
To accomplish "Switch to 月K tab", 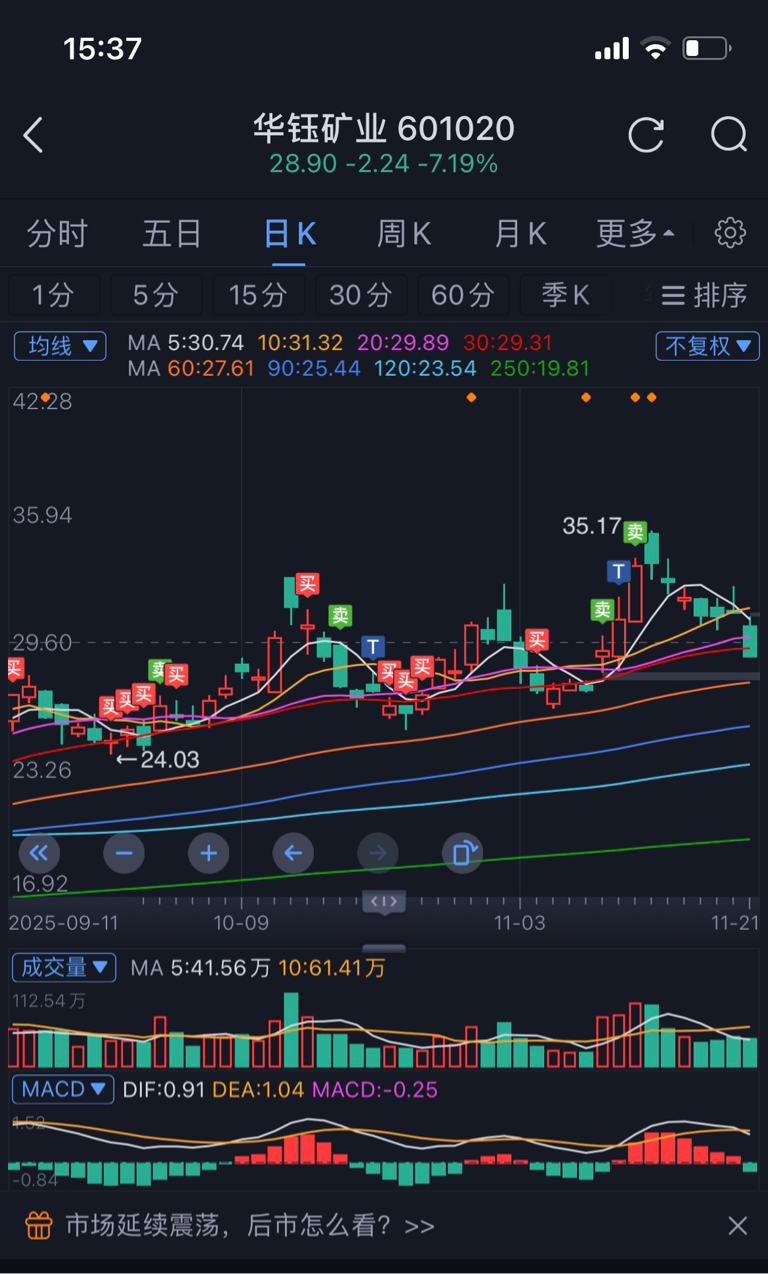I will tap(521, 234).
